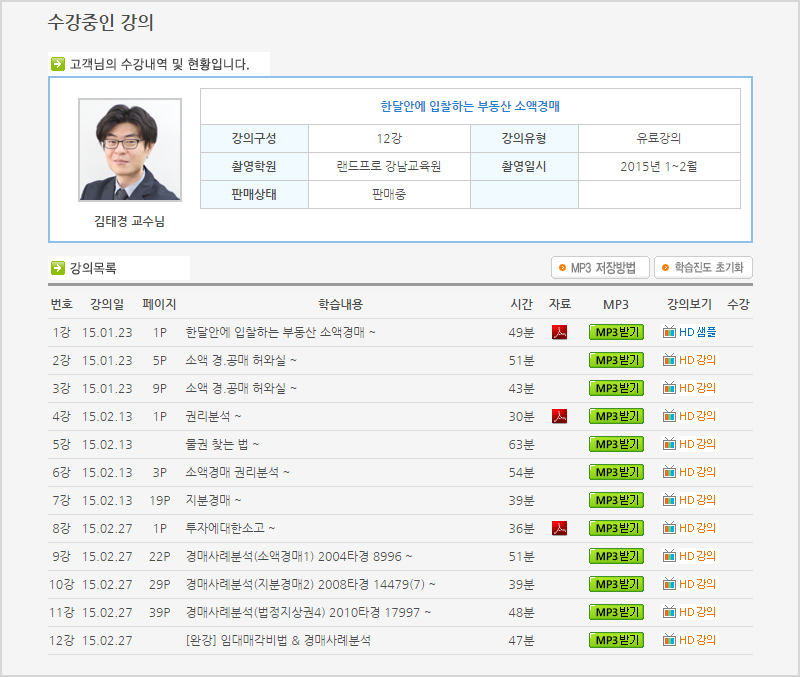Open the PDF material for lecture 1
800x677 pixels.
coord(560,332)
